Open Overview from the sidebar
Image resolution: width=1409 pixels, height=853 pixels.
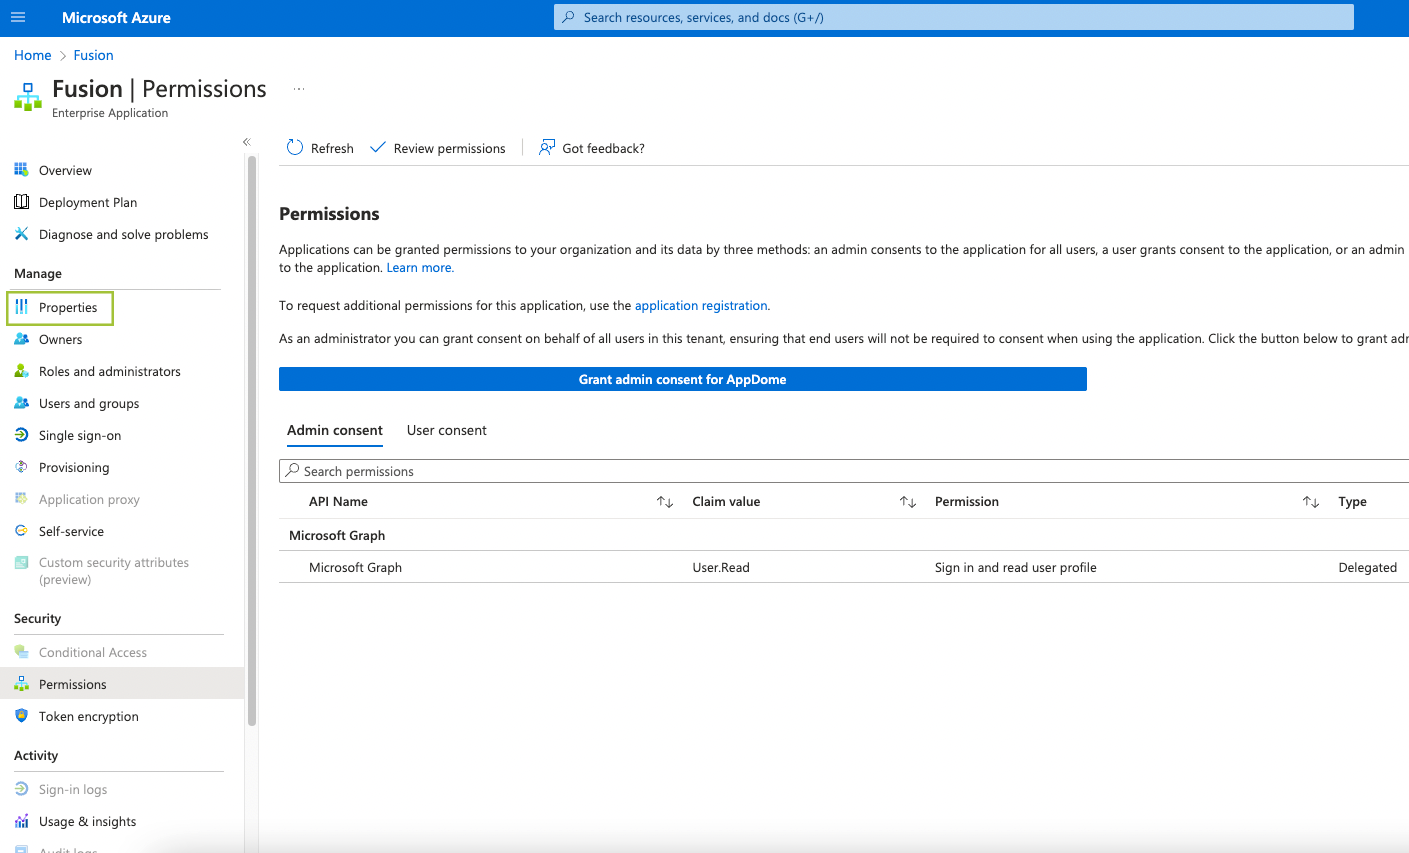(x=65, y=171)
